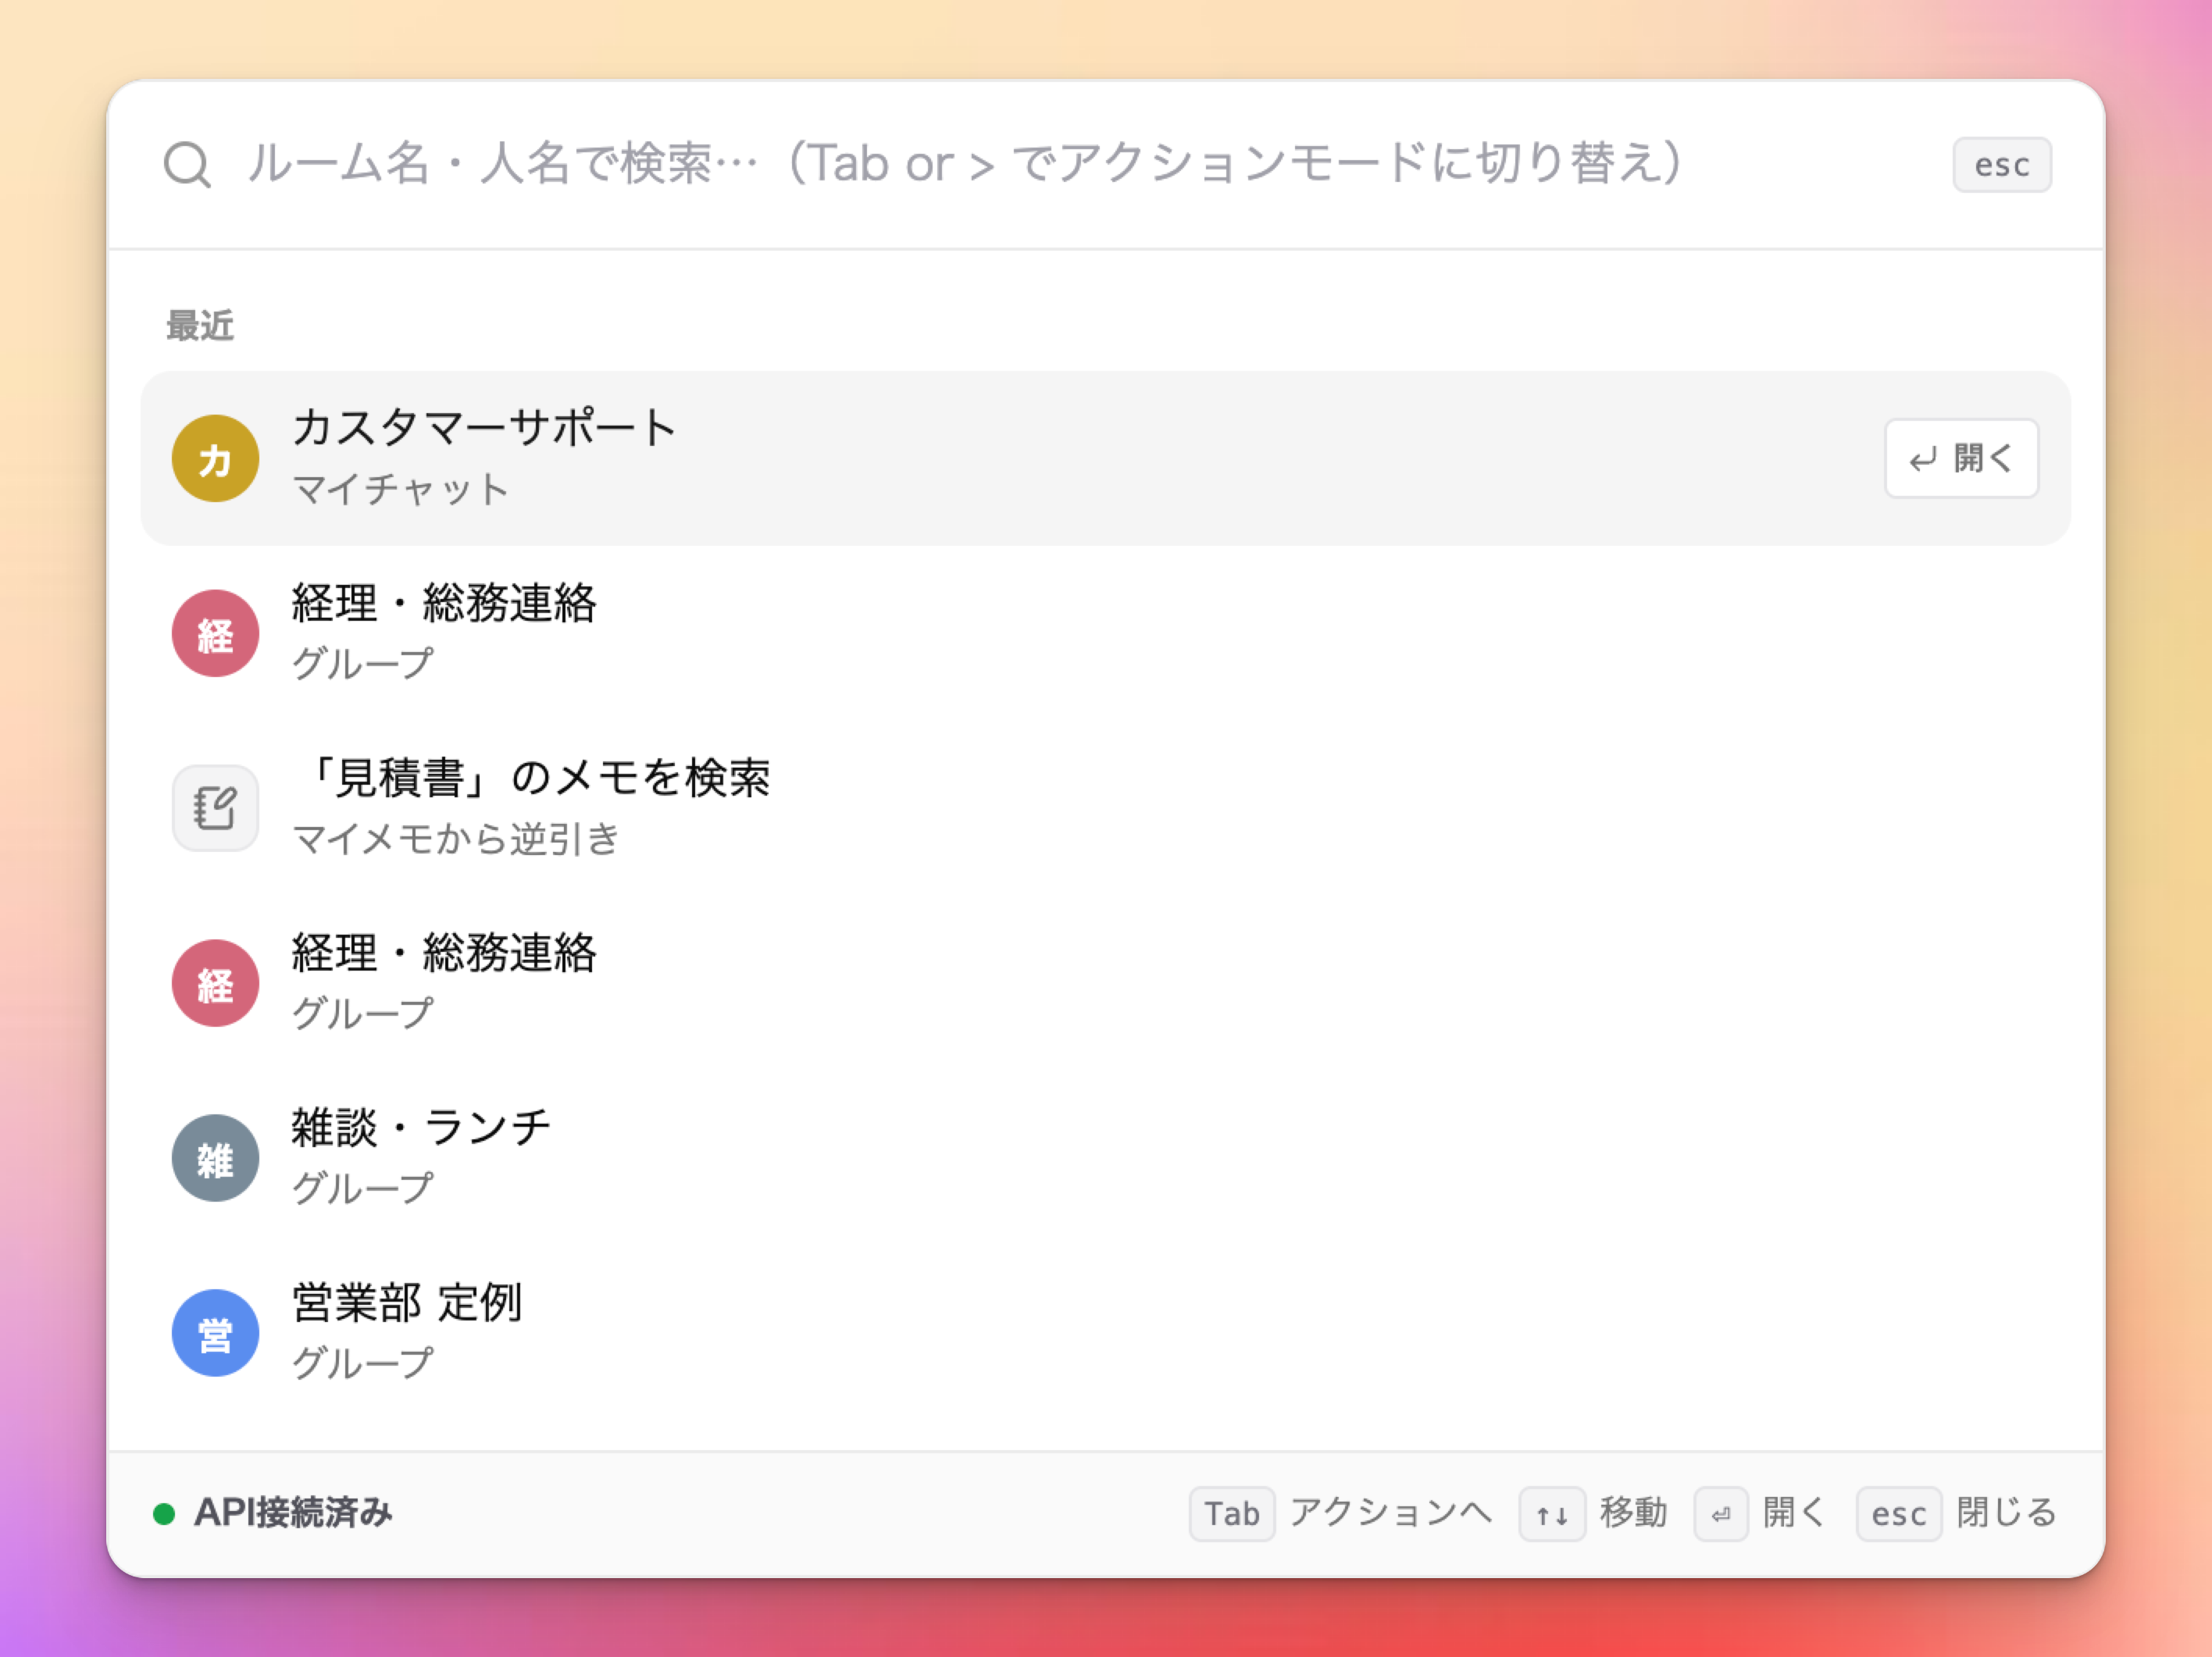The height and width of the screenshot is (1657, 2212).
Task: Click the esc key badge beside the search field
Action: click(2002, 165)
